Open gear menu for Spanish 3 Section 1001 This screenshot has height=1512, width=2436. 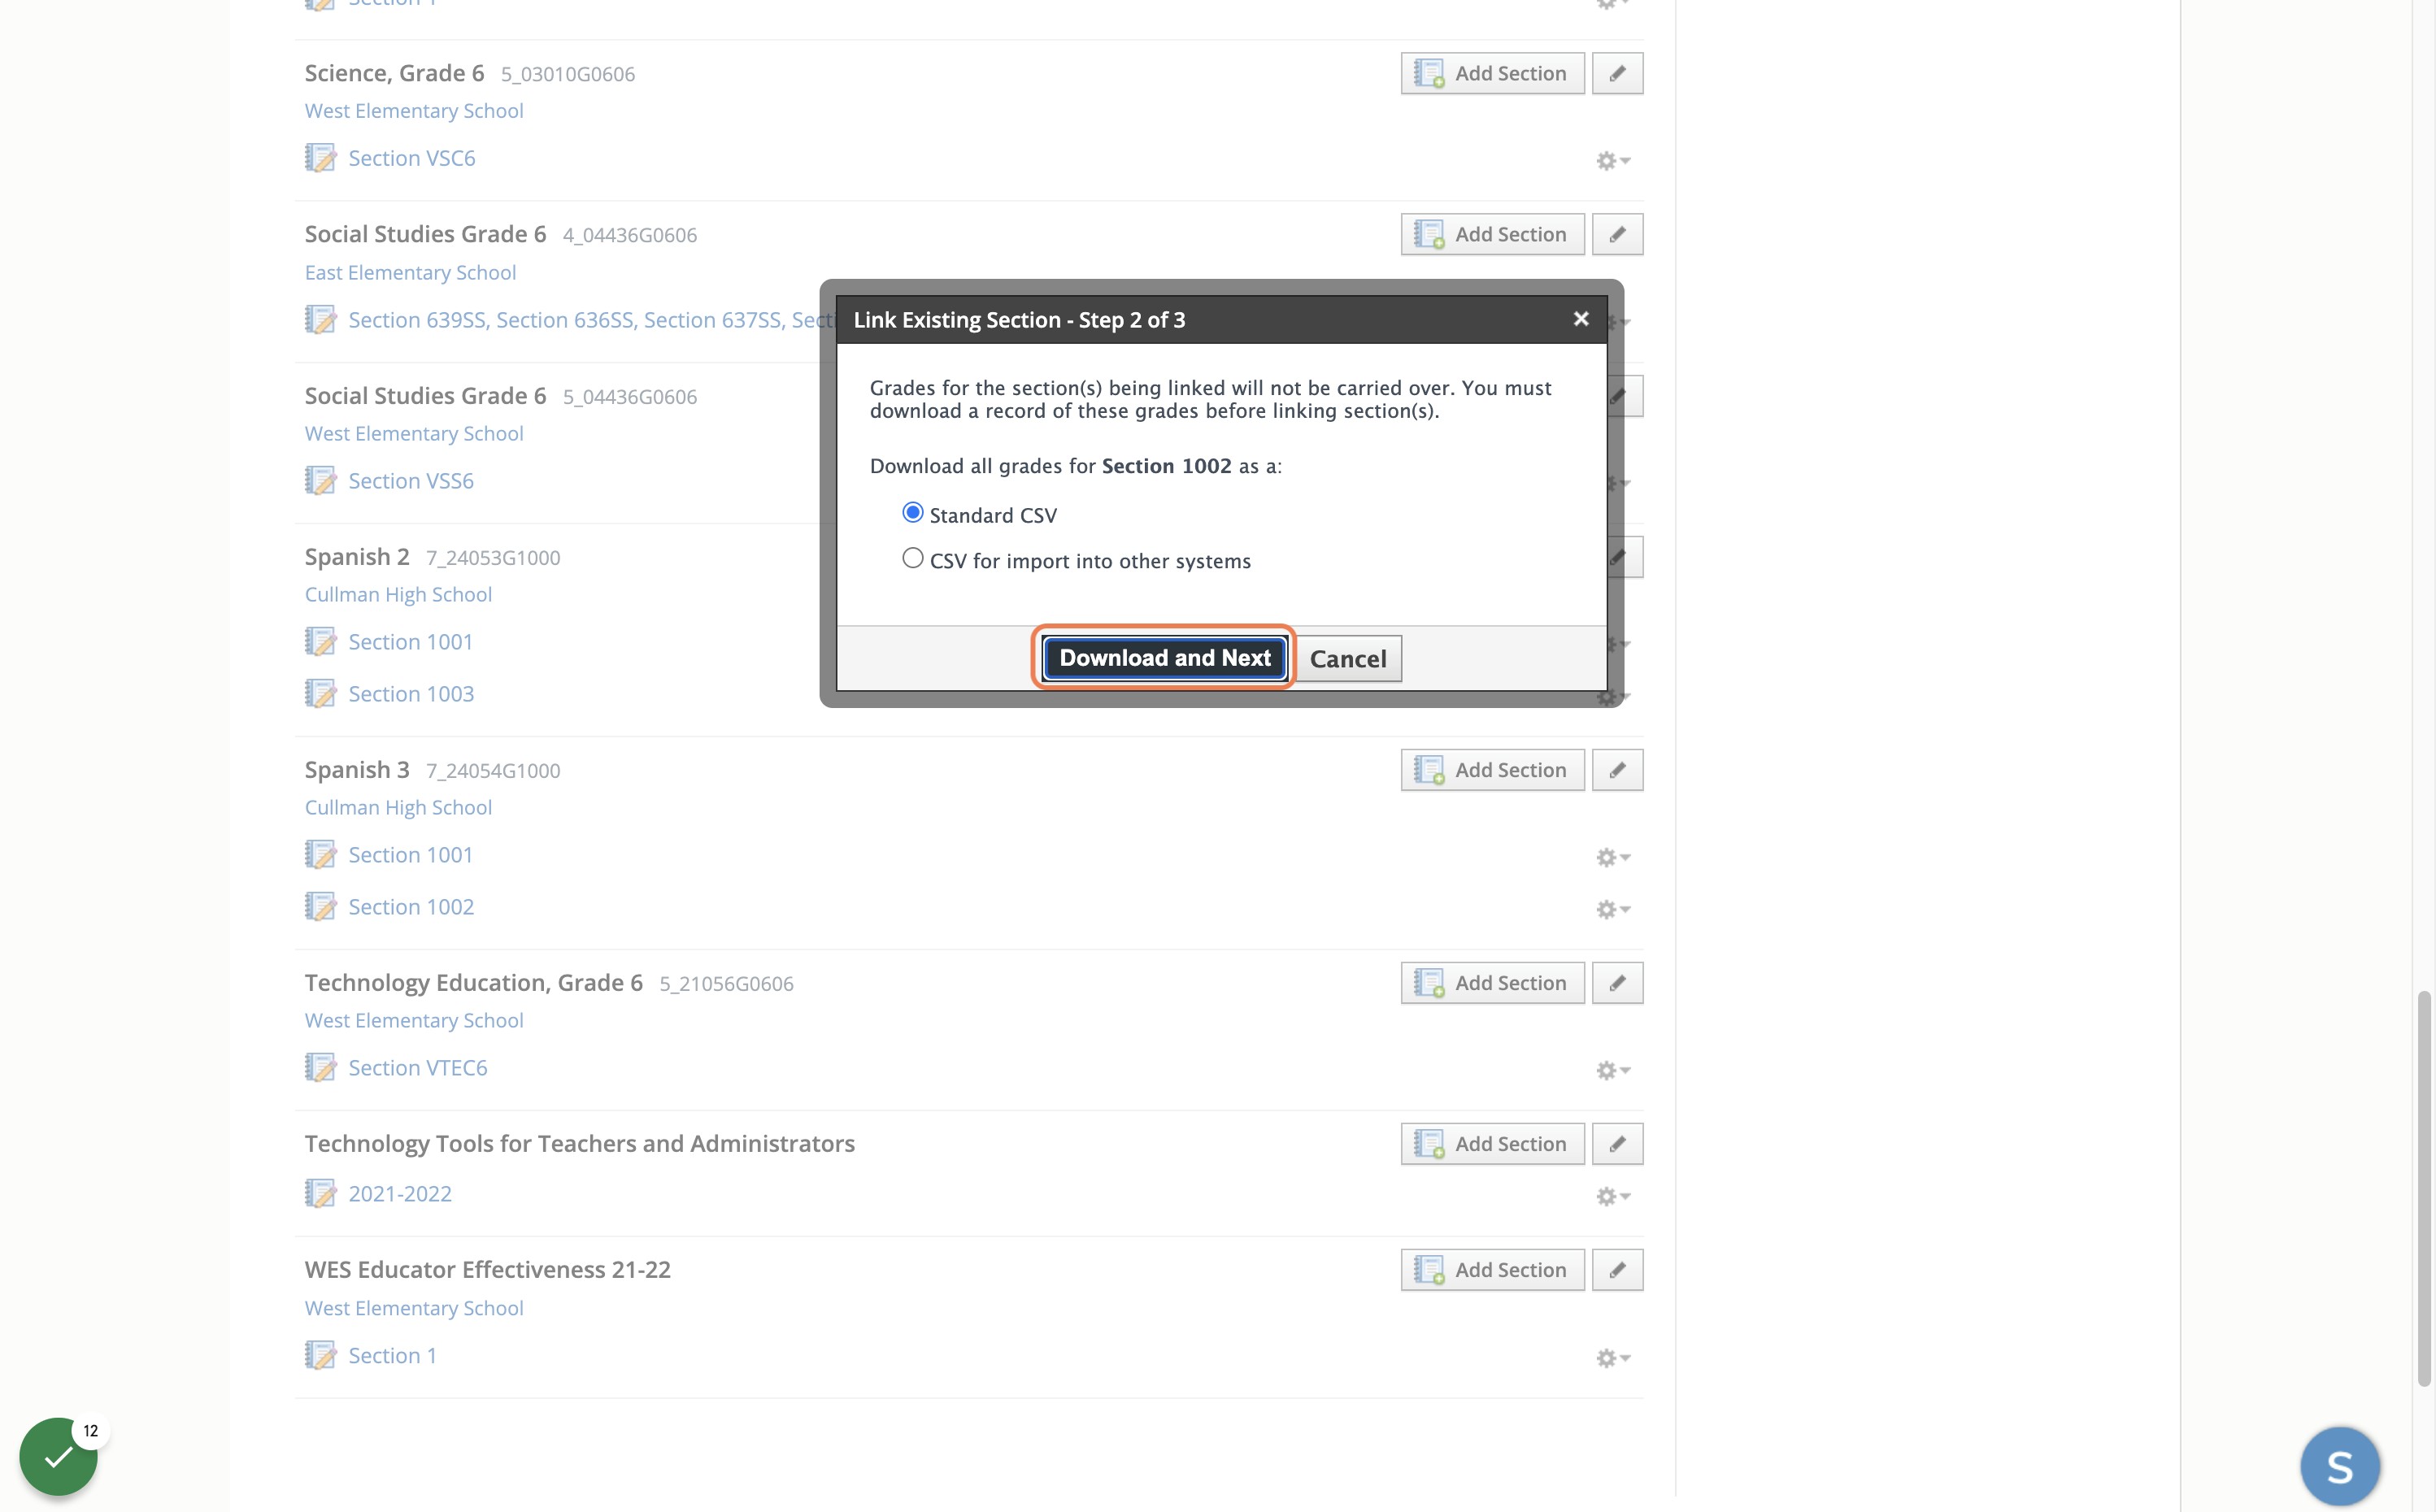[1612, 858]
